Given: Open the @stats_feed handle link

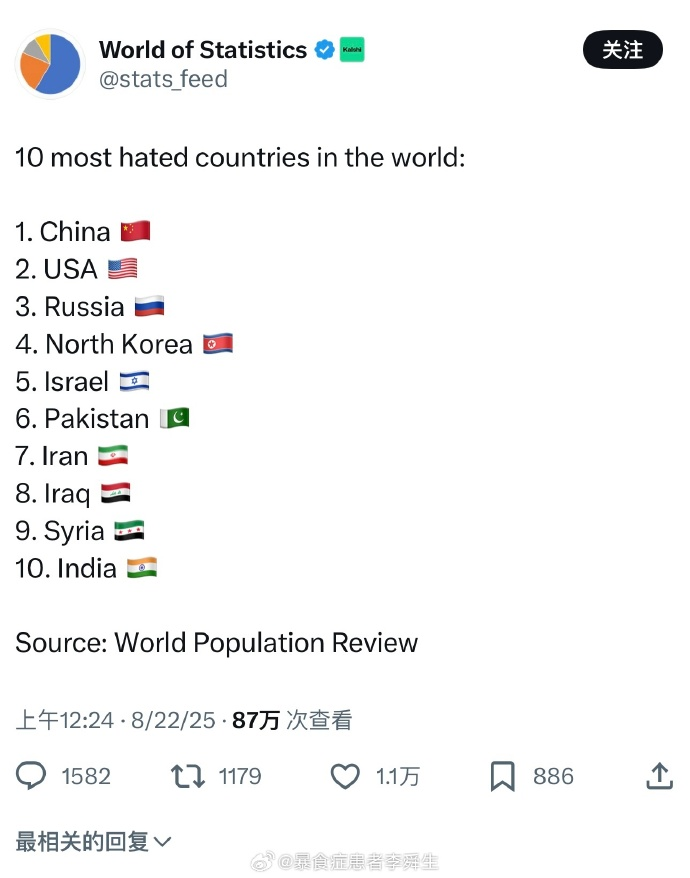Looking at the screenshot, I should tap(164, 79).
